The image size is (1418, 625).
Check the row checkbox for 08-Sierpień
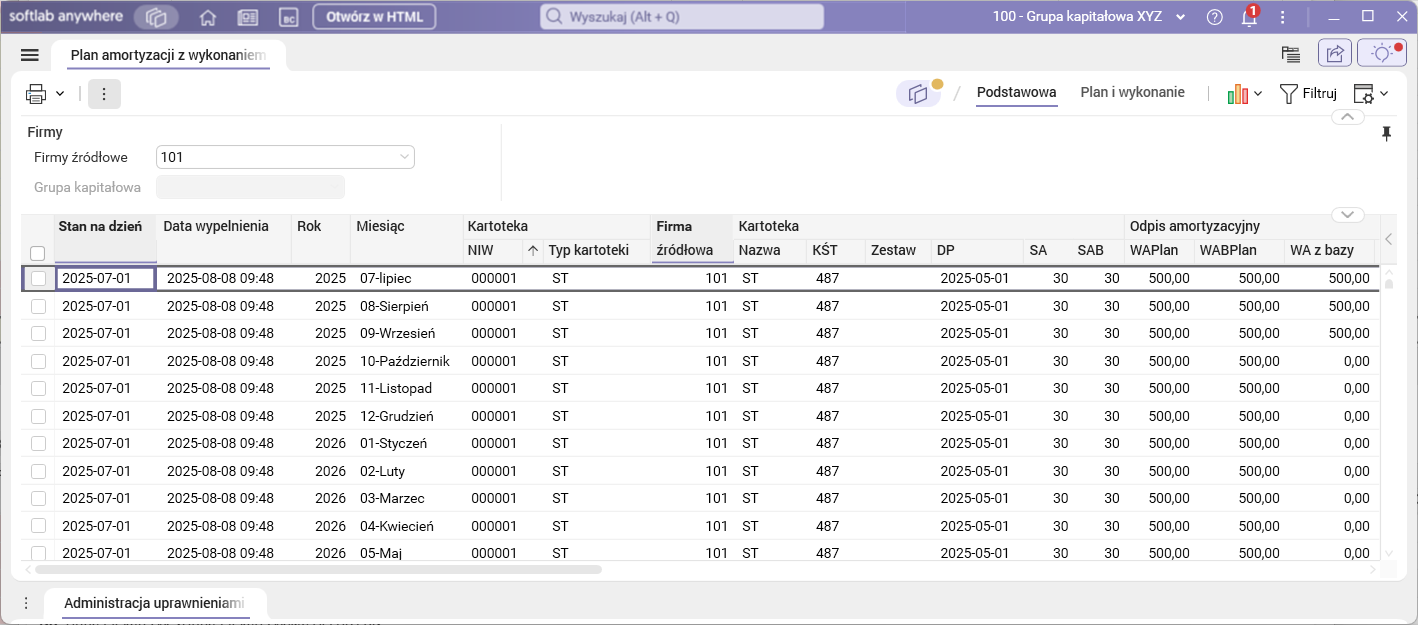[38, 306]
